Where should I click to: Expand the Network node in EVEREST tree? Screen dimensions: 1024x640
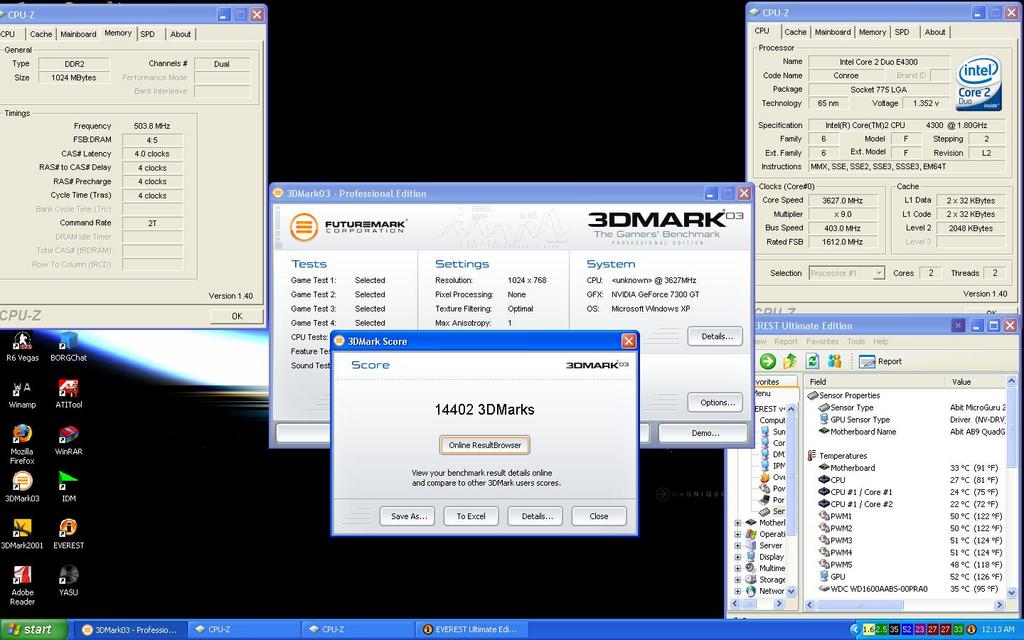click(738, 591)
